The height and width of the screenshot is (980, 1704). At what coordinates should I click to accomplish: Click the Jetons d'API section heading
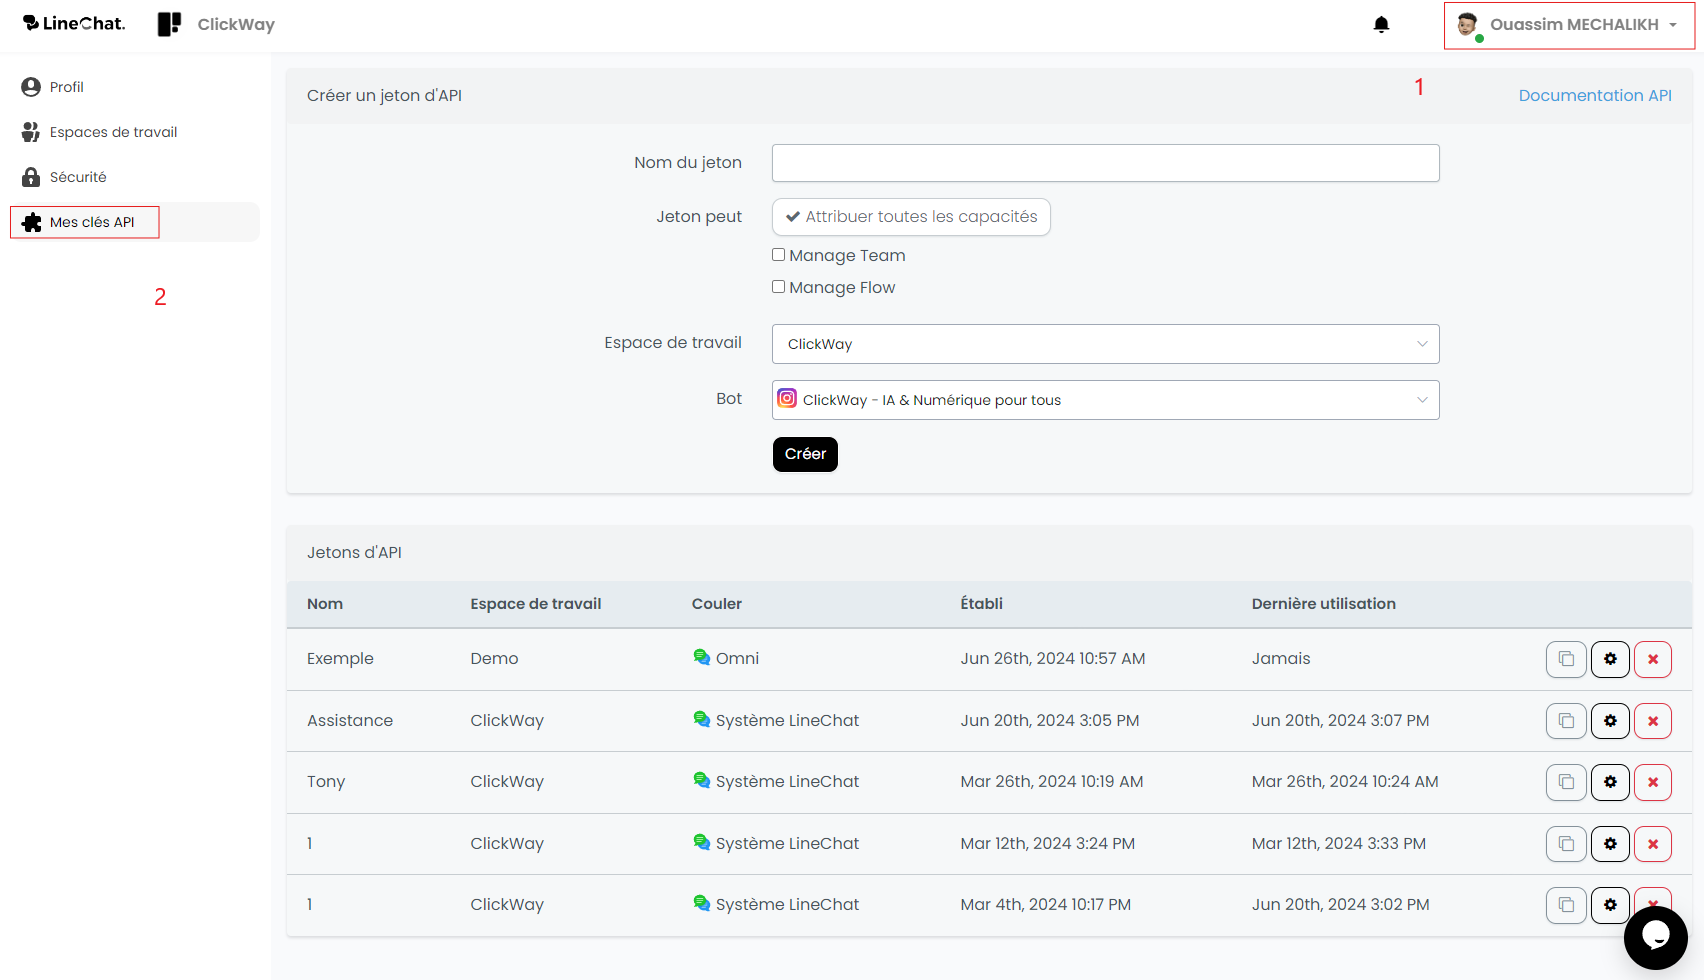tap(354, 553)
